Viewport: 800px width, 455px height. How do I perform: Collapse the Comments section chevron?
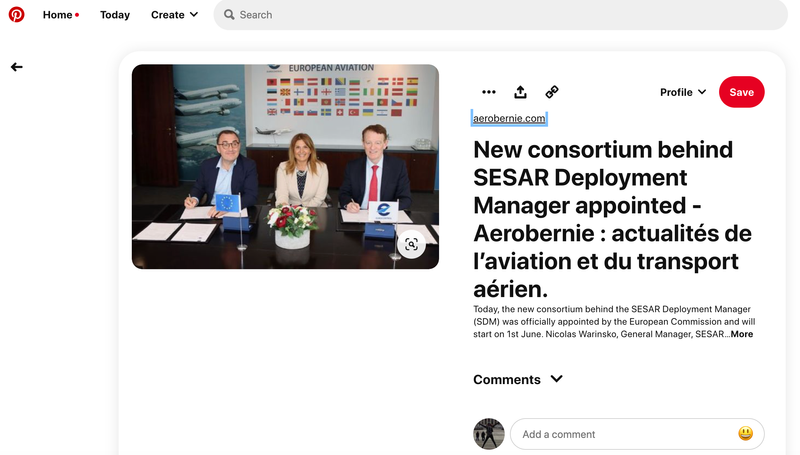(557, 379)
